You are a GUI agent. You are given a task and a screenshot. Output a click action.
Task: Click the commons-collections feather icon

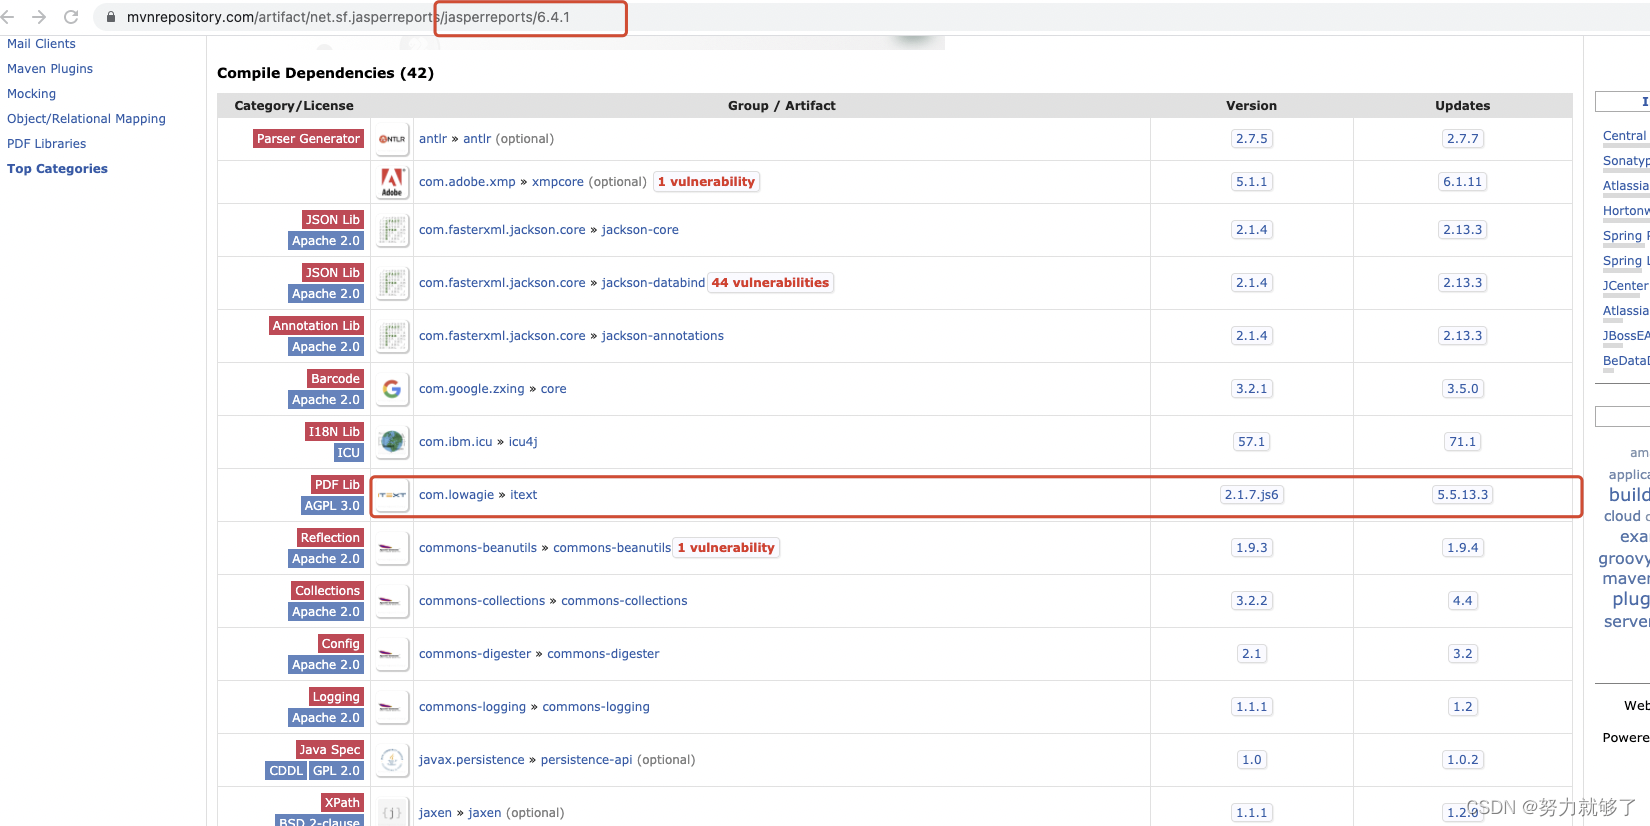392,601
